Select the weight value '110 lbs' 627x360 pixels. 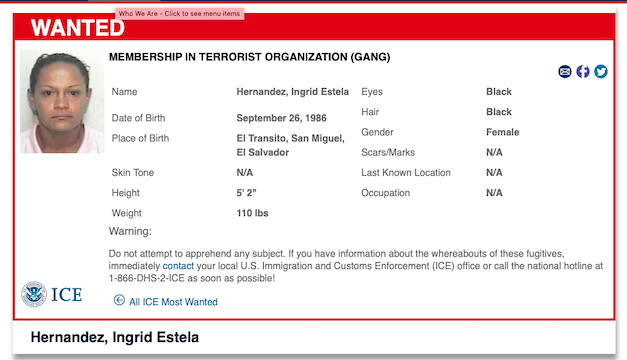(252, 213)
